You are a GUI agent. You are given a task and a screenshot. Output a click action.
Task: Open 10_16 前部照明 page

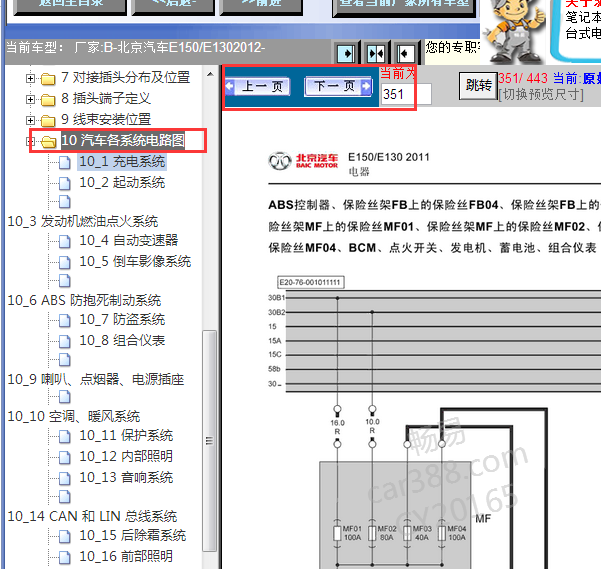tap(126, 556)
